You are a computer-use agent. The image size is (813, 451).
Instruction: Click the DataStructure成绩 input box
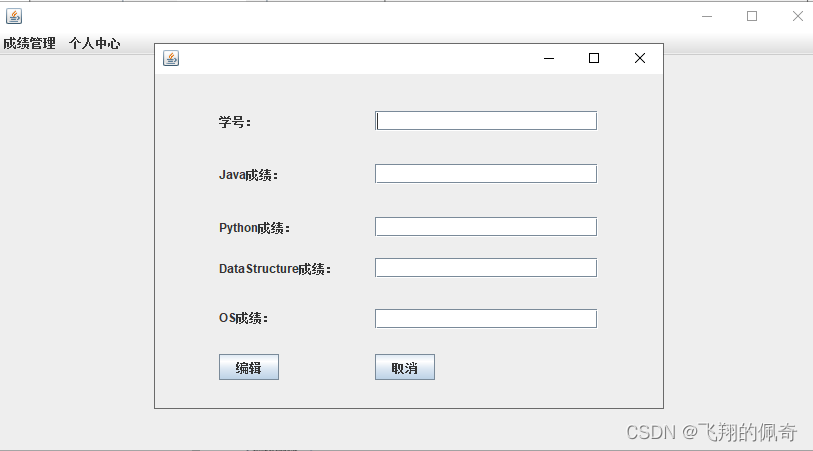click(486, 267)
